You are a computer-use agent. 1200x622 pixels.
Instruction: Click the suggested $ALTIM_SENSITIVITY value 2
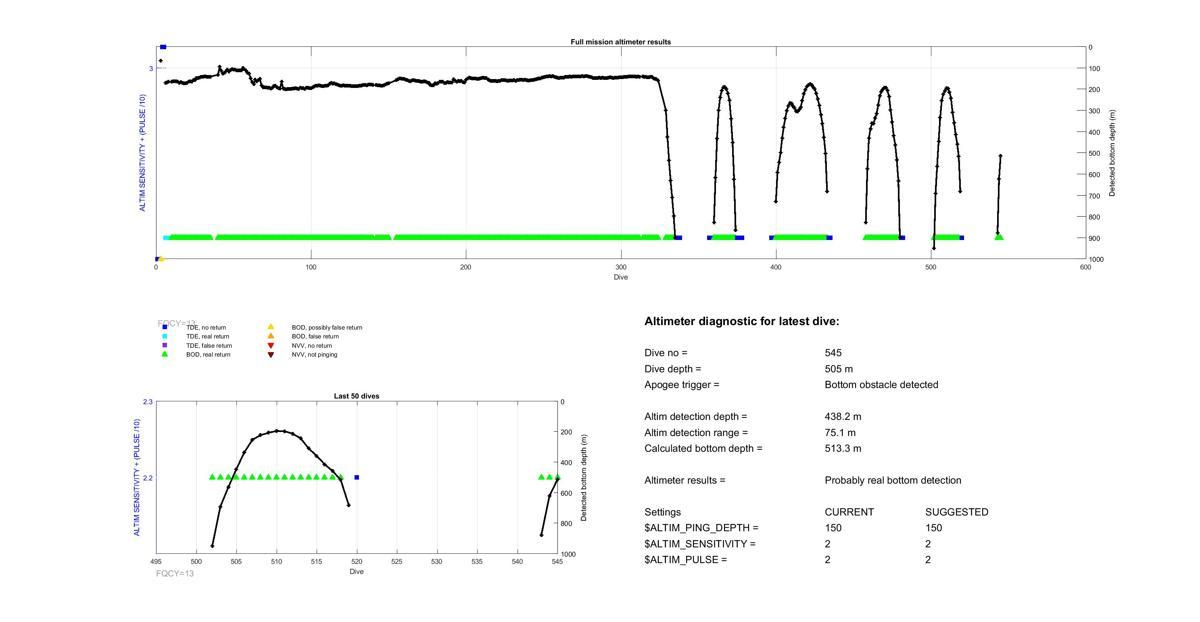(928, 544)
